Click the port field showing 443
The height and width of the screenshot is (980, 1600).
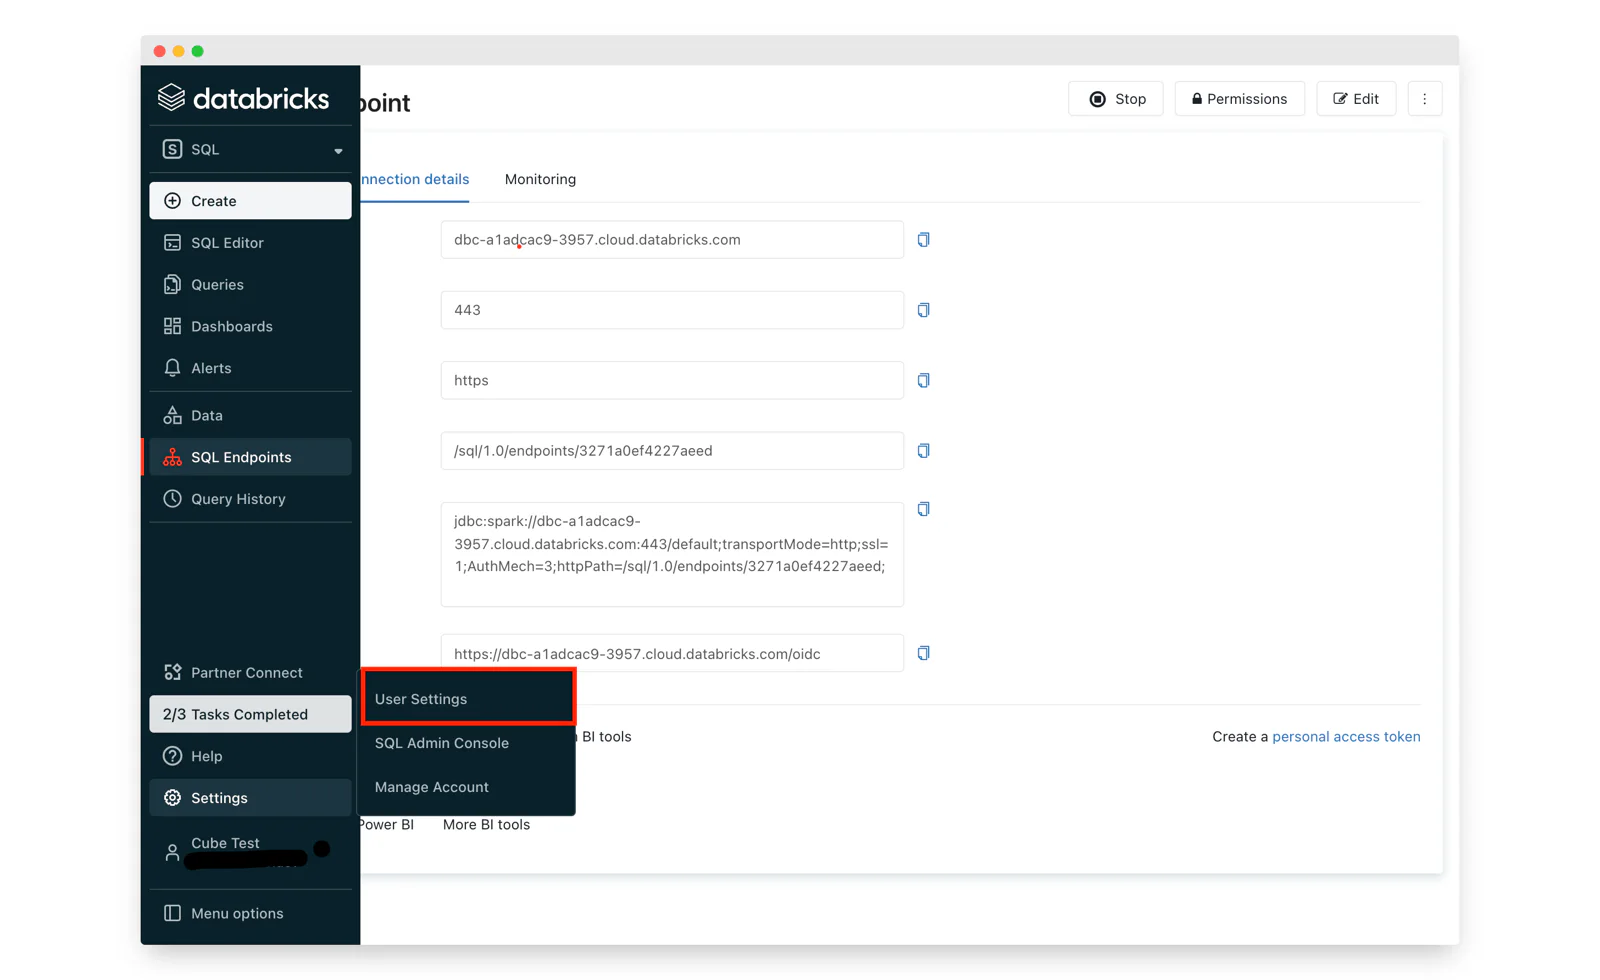pos(672,310)
